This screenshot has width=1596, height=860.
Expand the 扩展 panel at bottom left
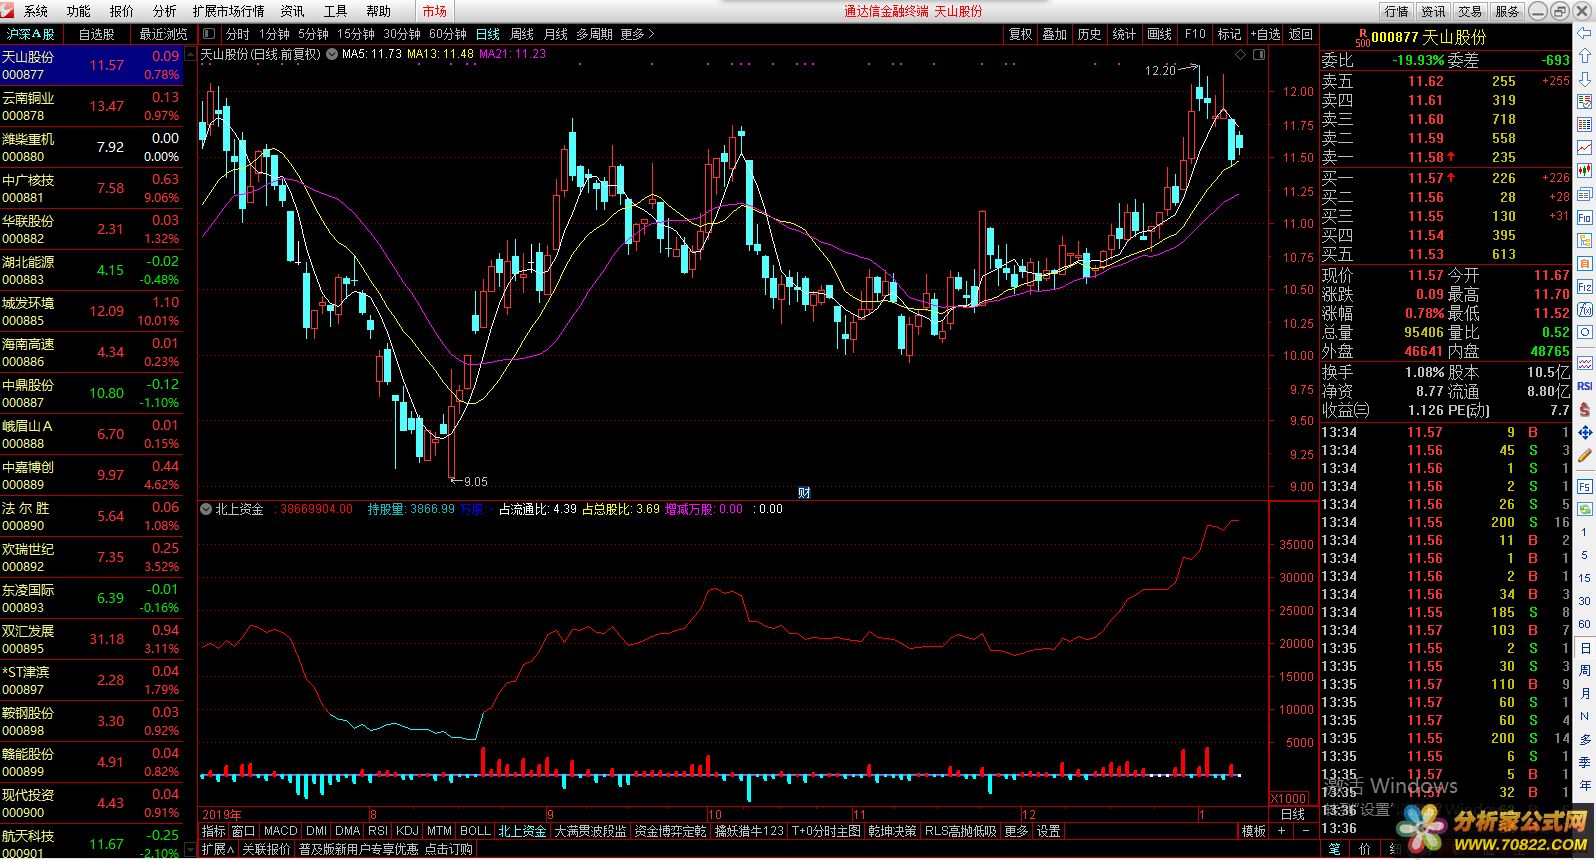(217, 849)
